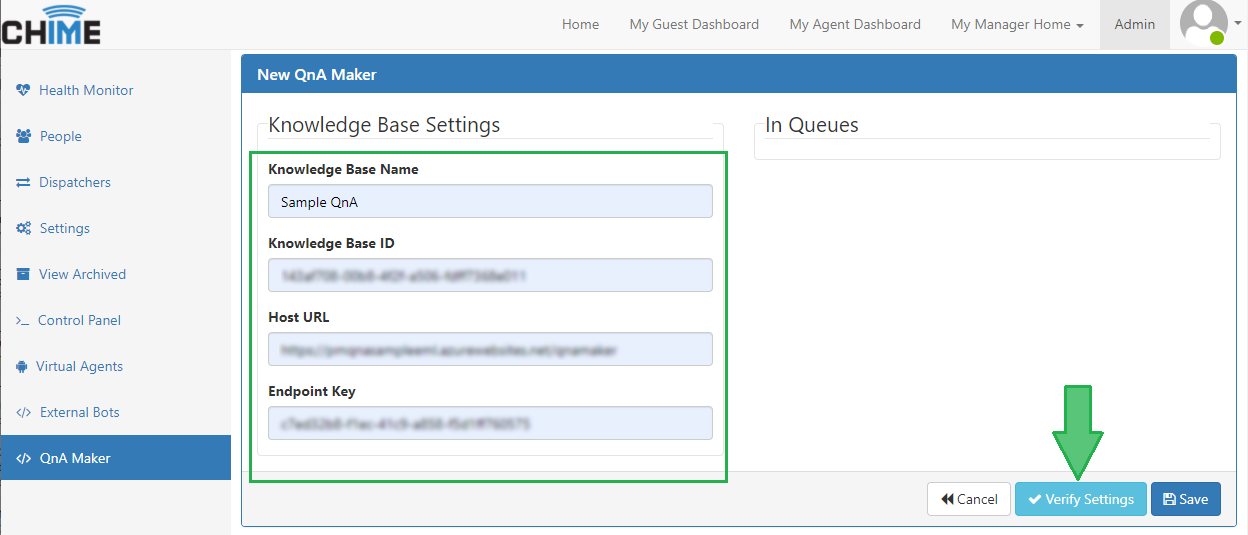Click the Knowledge Base ID field
This screenshot has width=1248, height=535.
[490, 275]
